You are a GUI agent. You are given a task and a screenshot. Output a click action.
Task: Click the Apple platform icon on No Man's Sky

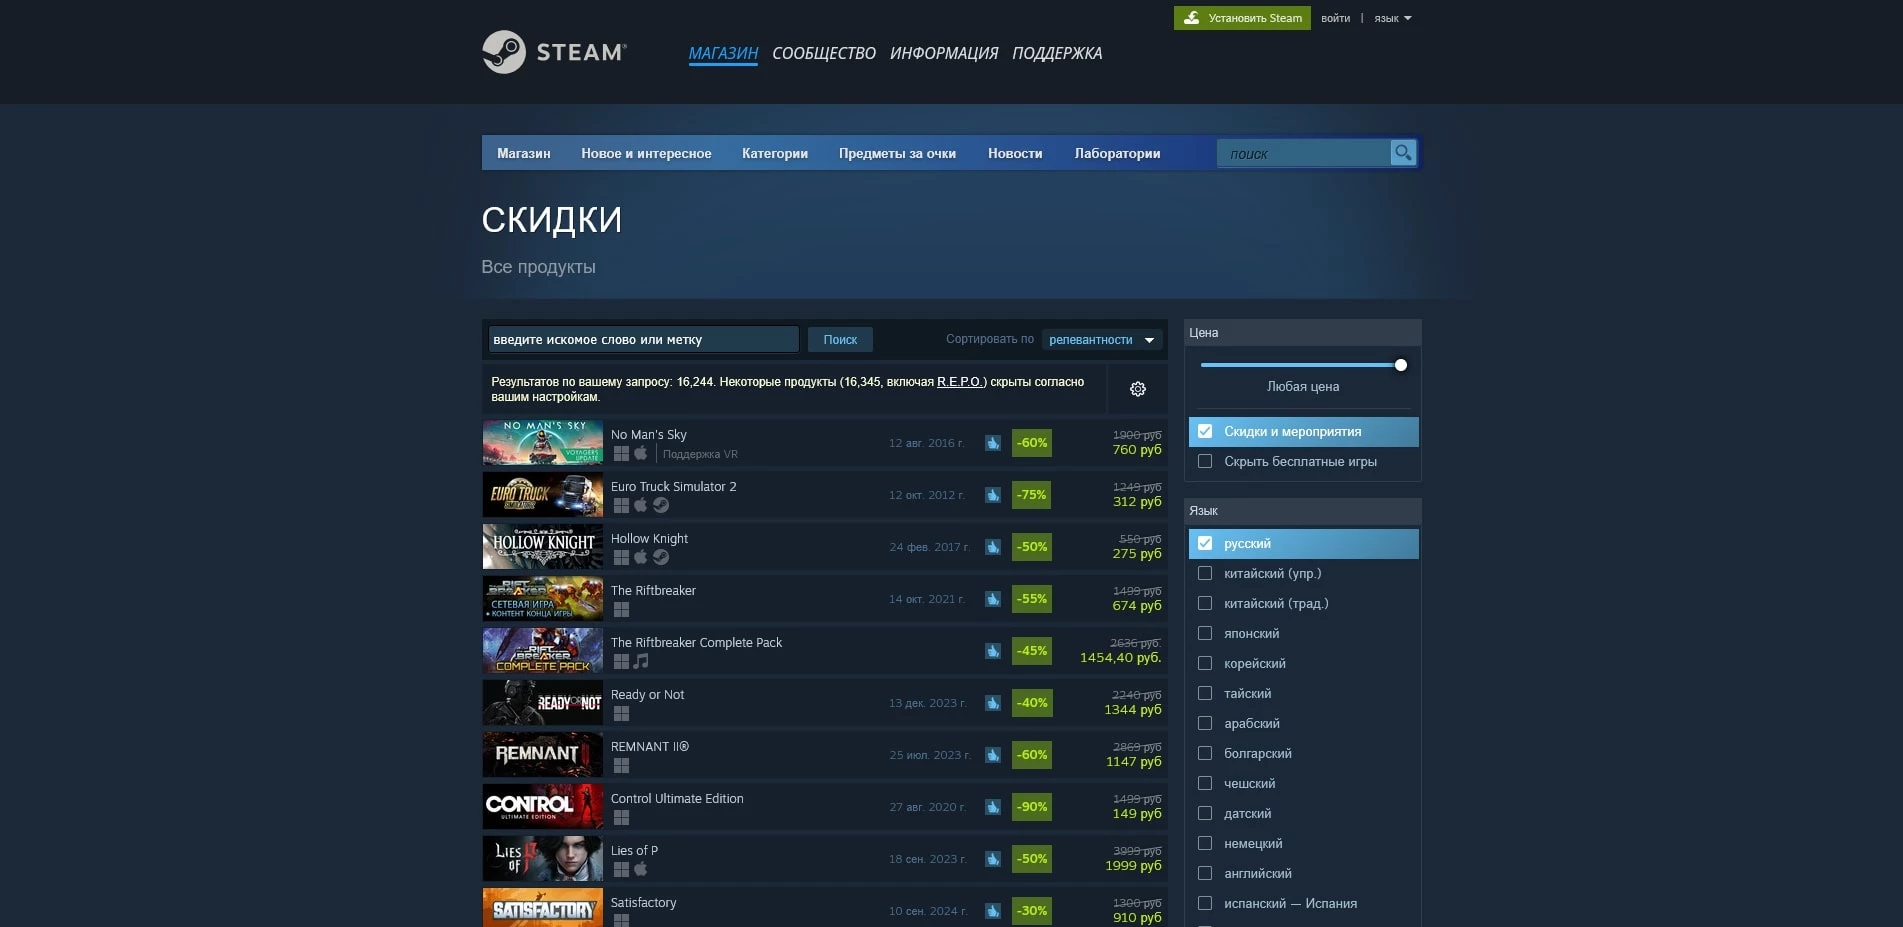point(640,452)
